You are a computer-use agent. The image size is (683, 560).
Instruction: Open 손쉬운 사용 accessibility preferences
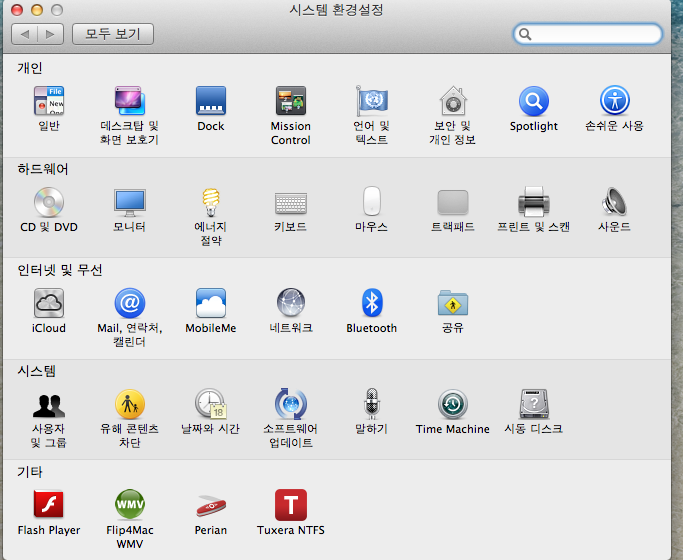click(615, 101)
